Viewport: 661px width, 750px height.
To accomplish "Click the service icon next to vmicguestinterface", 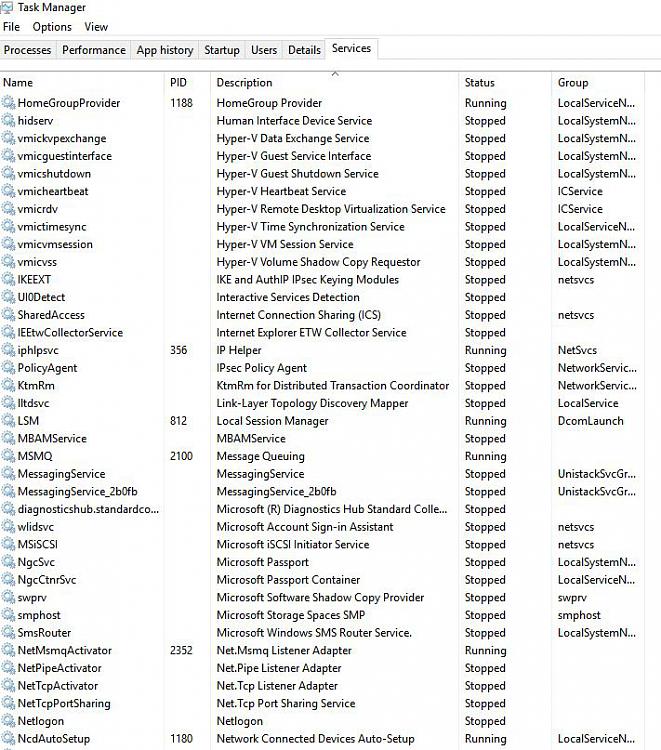I will point(8,155).
